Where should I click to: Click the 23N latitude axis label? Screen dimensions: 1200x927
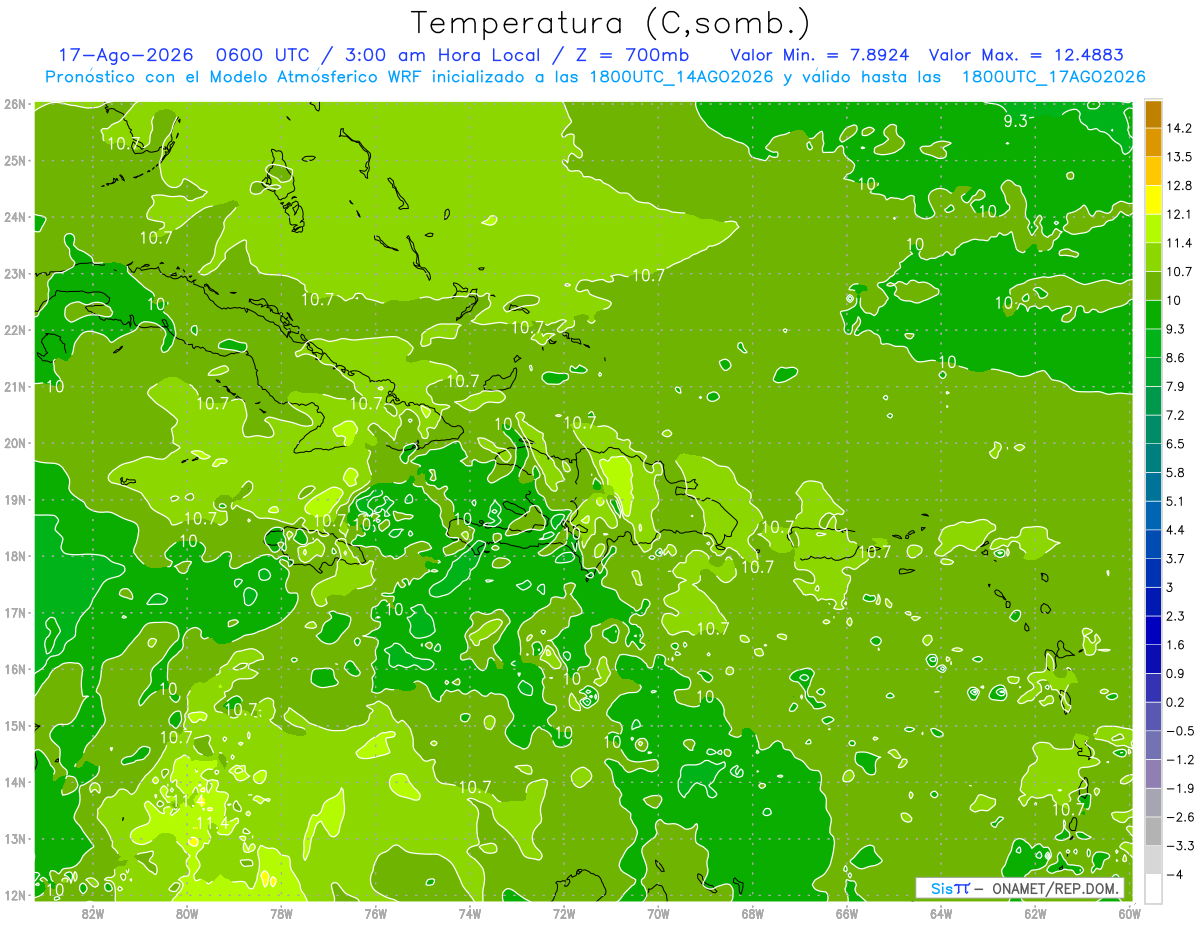[14, 273]
